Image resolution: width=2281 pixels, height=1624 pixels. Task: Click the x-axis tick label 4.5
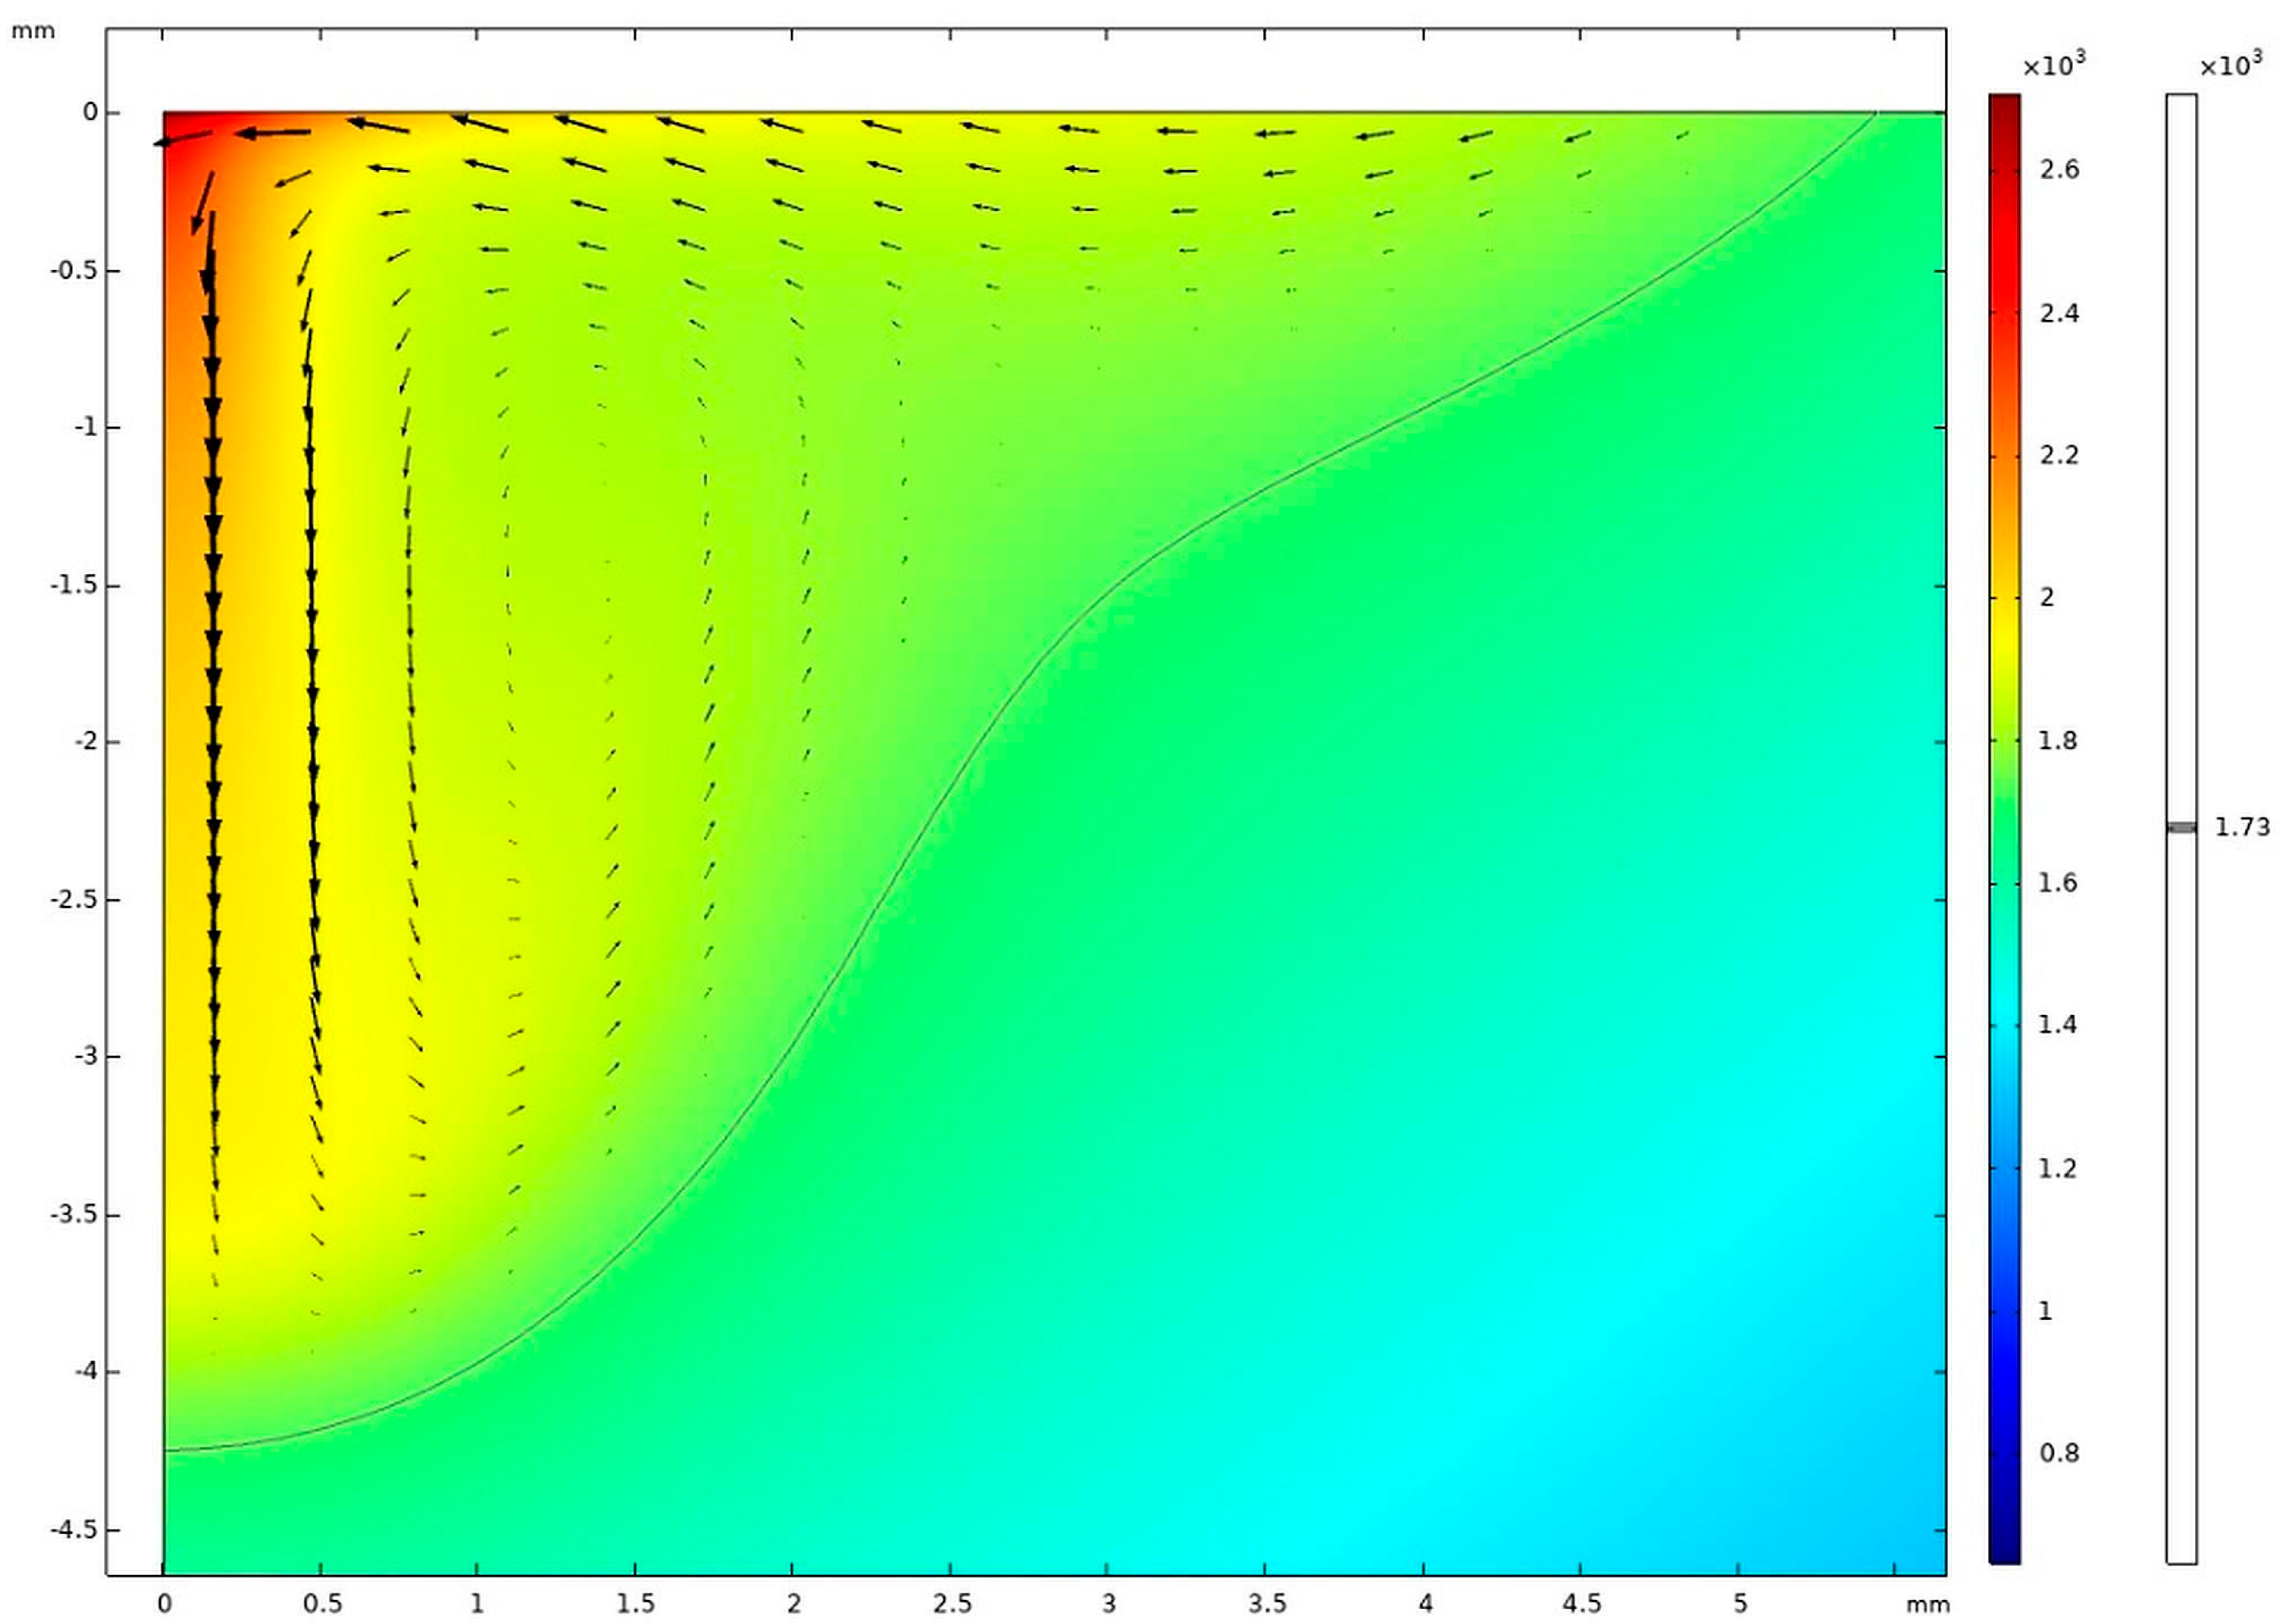point(1581,1604)
